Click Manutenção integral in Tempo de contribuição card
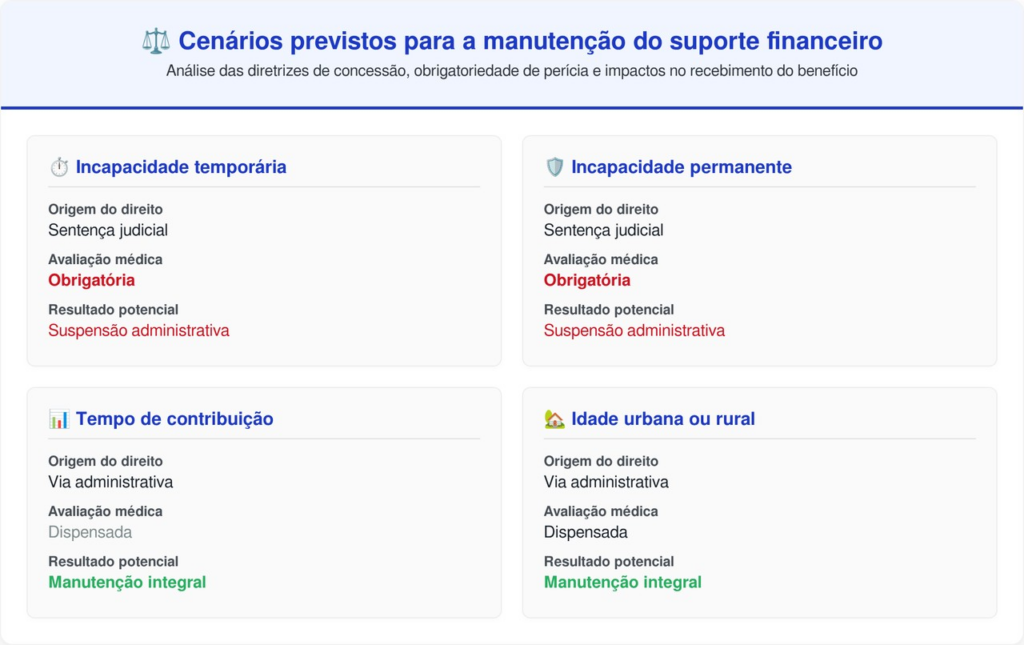1024x645 pixels. 127,582
